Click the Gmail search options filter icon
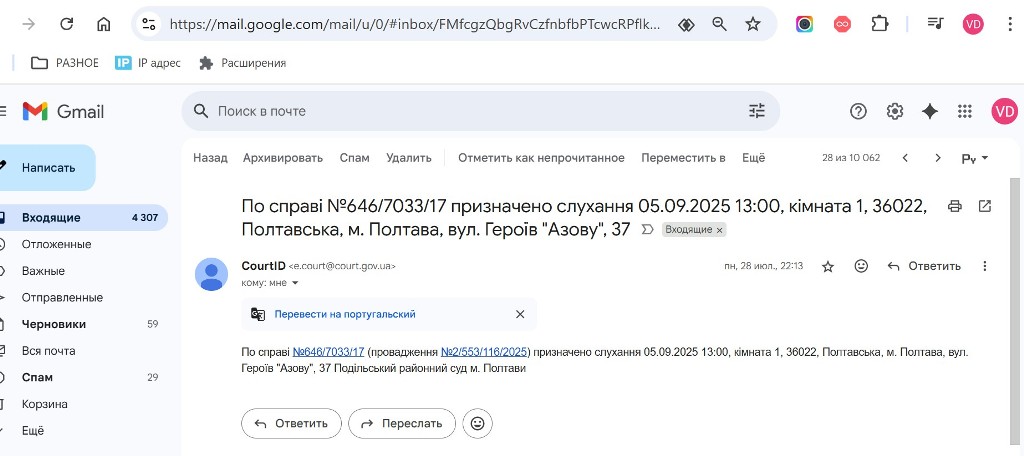This screenshot has height=456, width=1024. (x=757, y=111)
